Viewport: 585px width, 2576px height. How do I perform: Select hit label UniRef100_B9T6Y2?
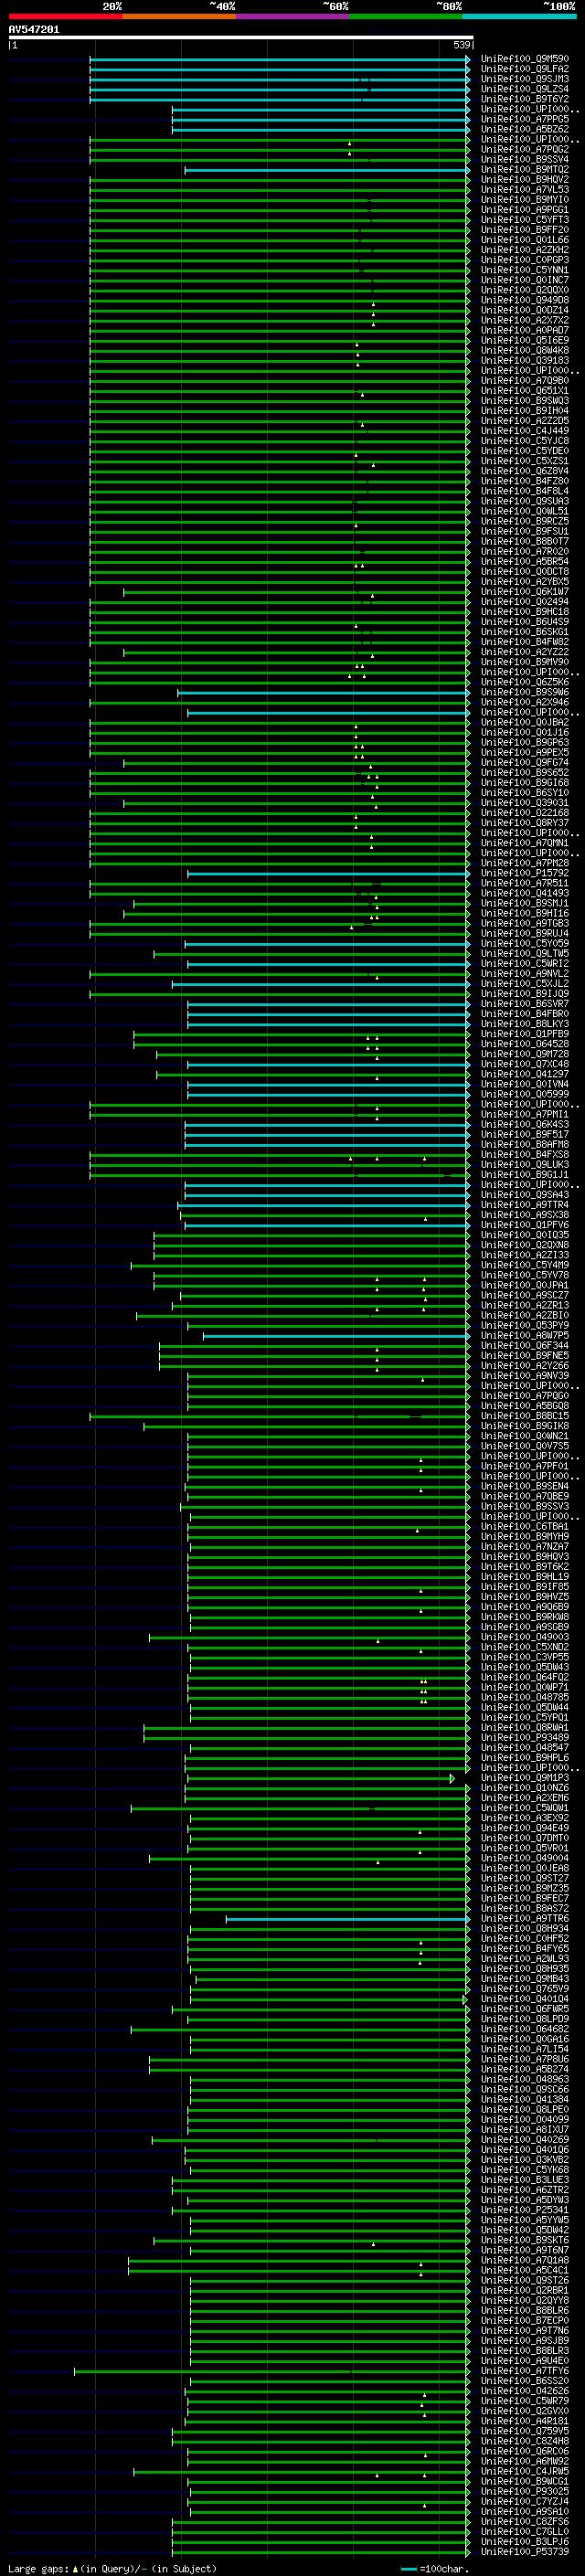[525, 99]
